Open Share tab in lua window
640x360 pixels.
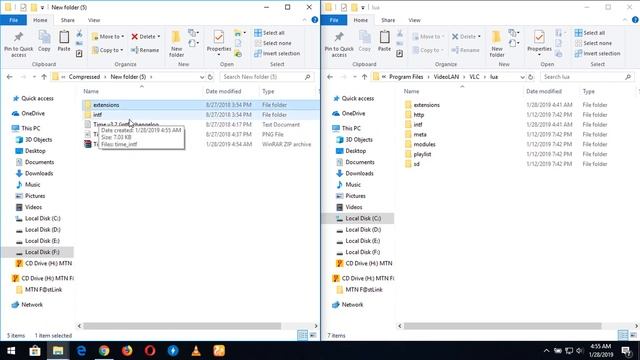[388, 20]
